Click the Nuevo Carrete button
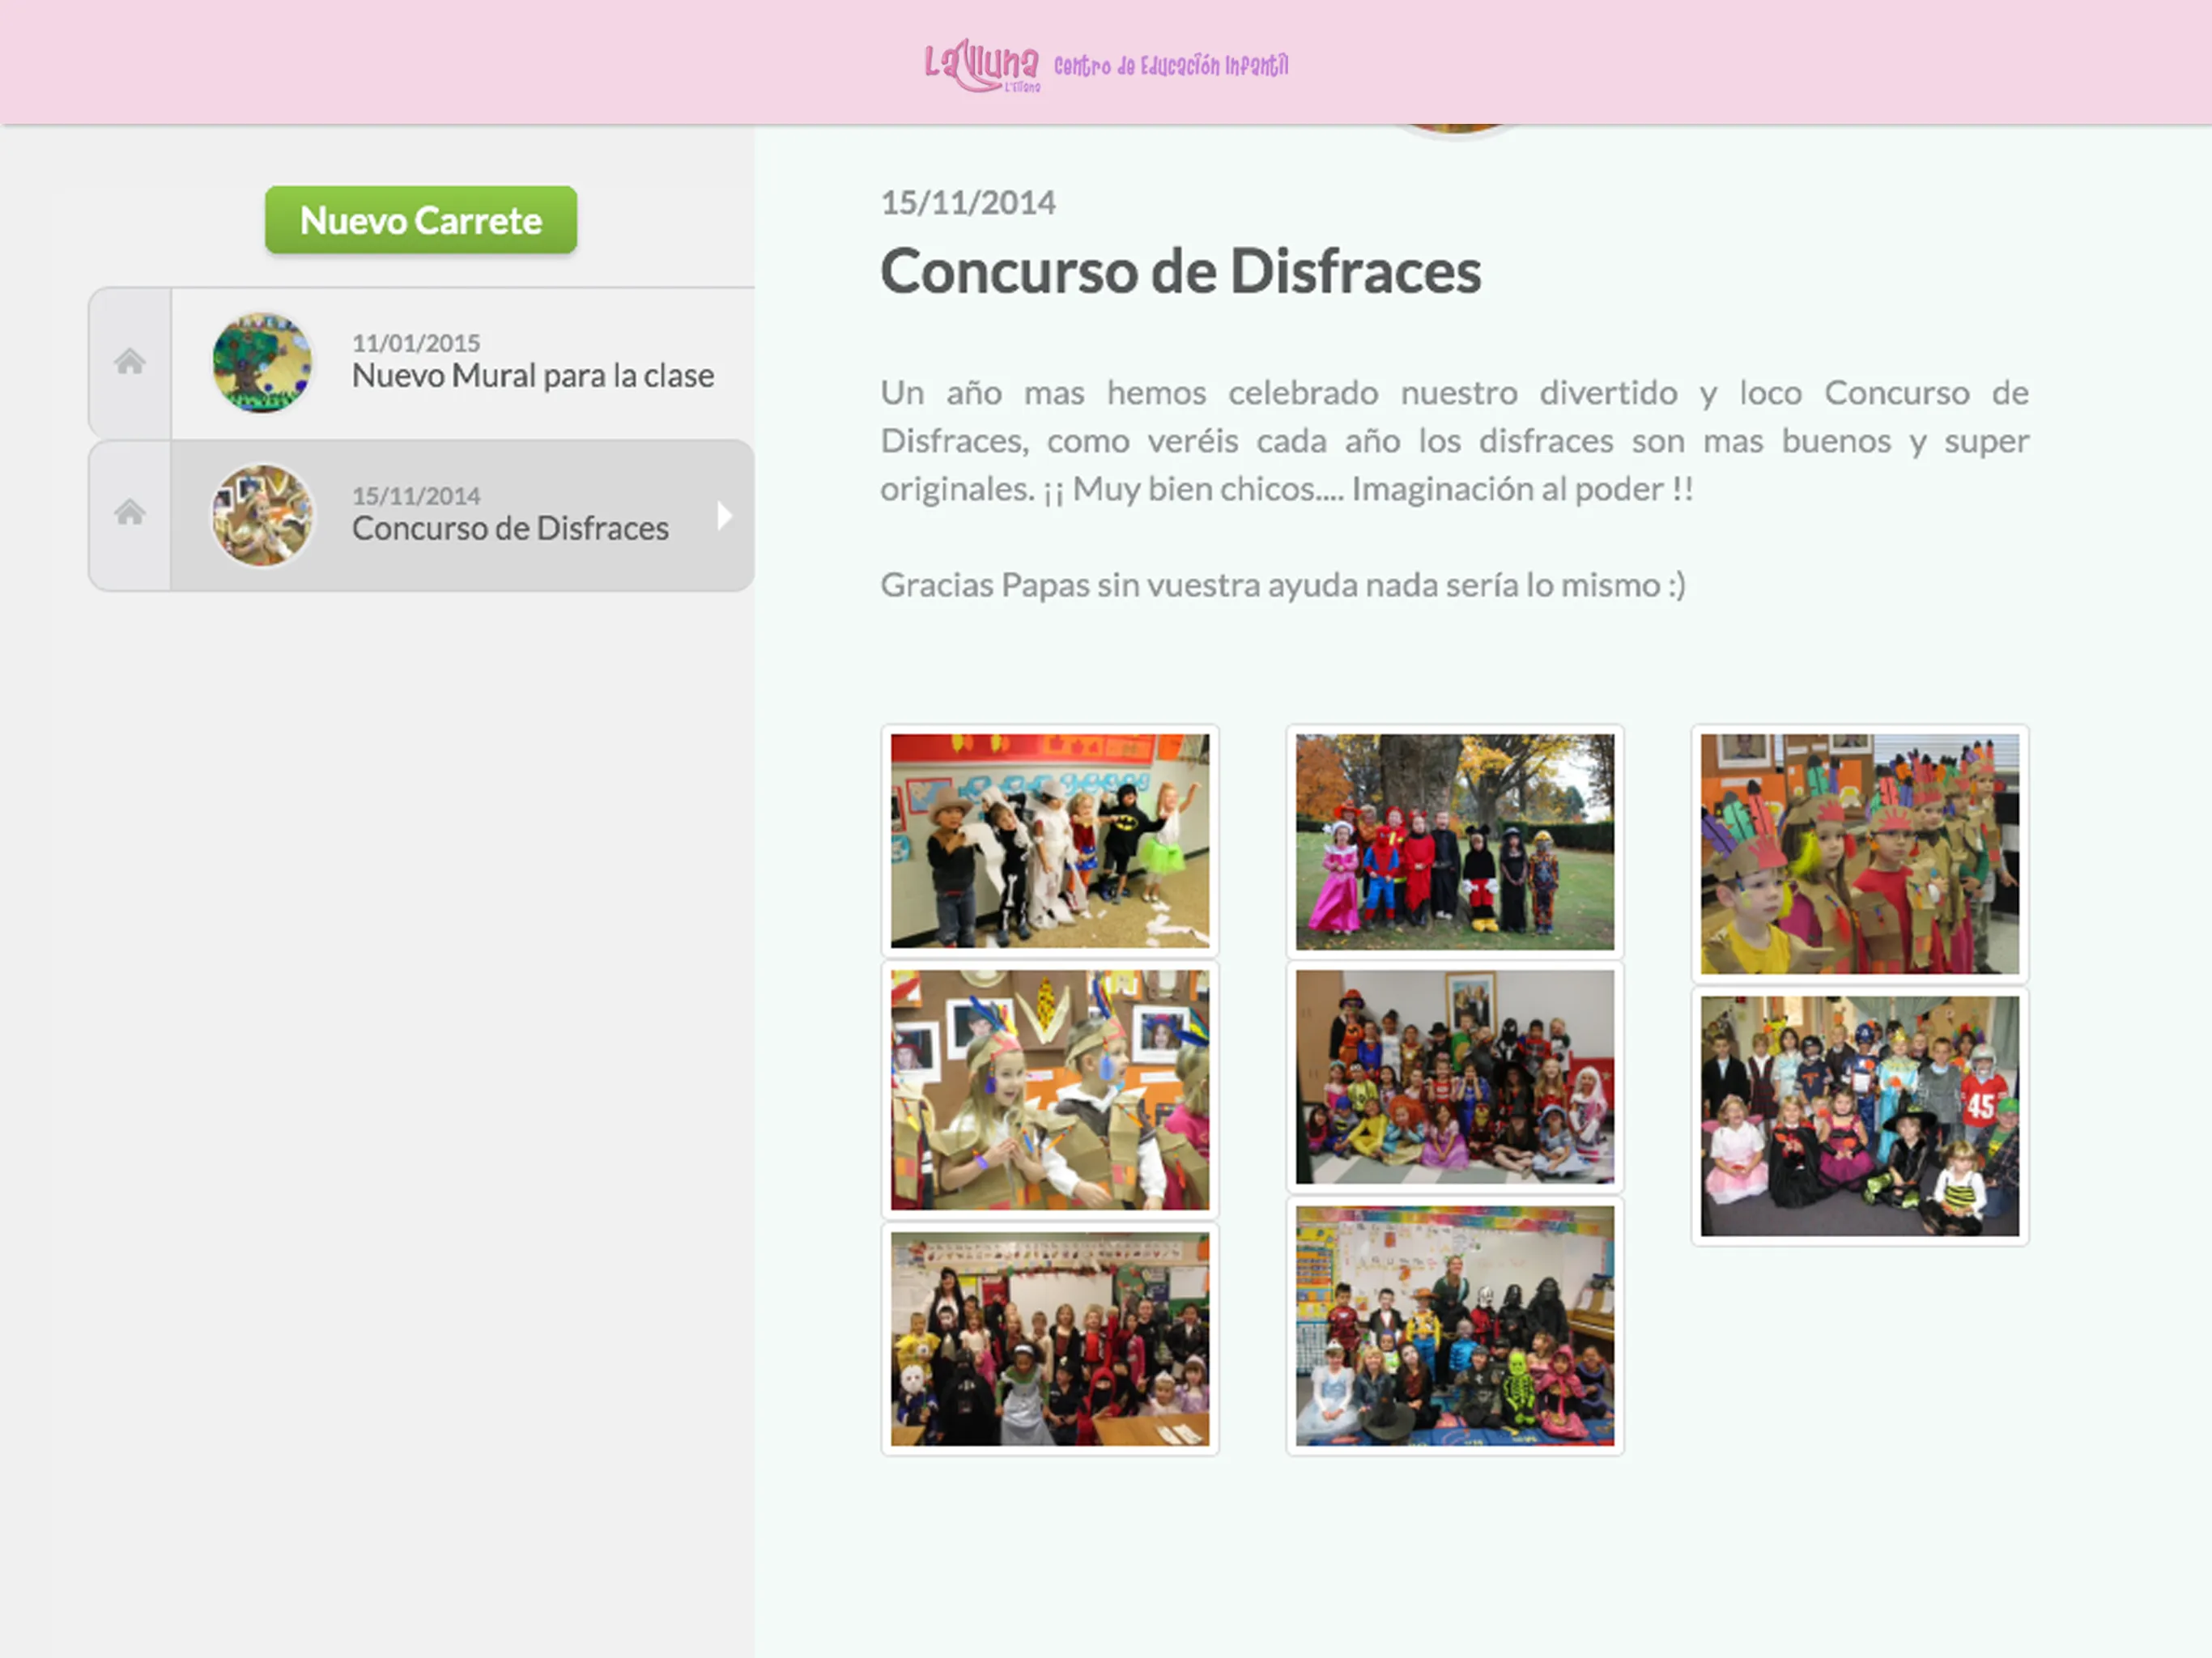Viewport: 2212px width, 1658px height. click(x=421, y=220)
